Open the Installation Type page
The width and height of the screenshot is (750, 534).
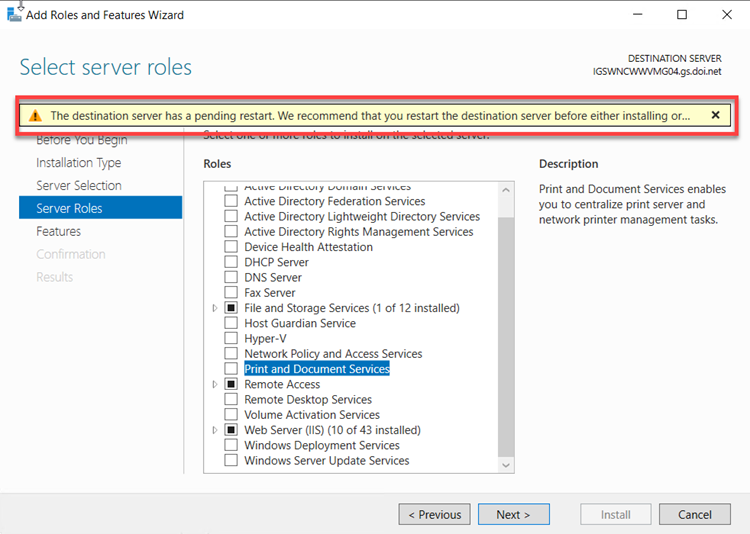tap(78, 163)
